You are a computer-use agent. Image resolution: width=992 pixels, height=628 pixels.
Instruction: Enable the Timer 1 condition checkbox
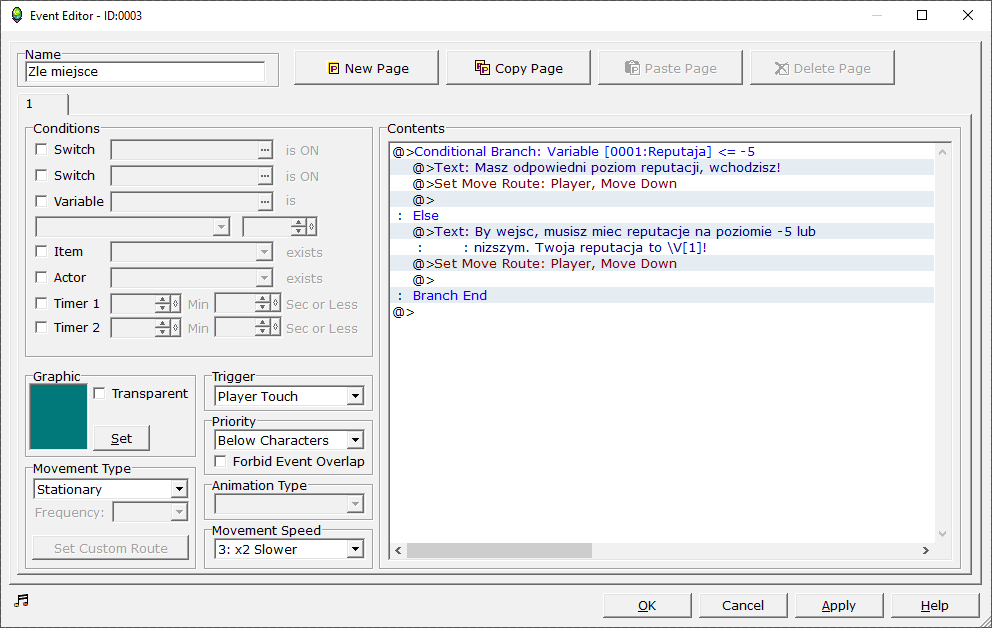[x=42, y=303]
